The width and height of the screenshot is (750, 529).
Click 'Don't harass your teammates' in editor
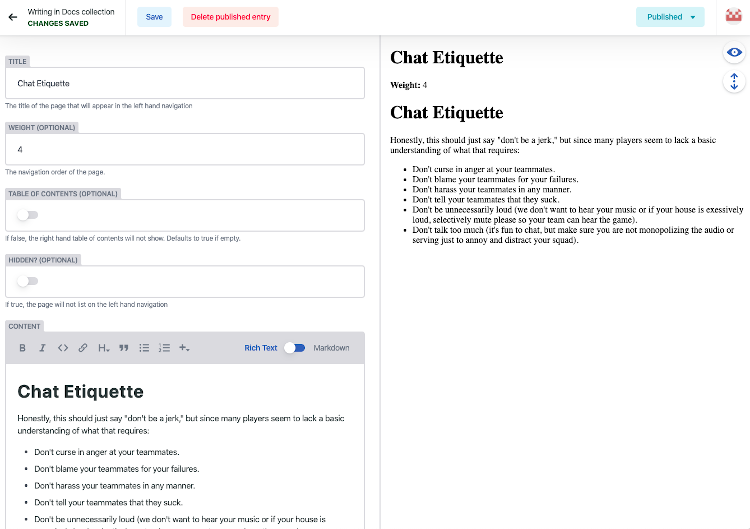115,485
